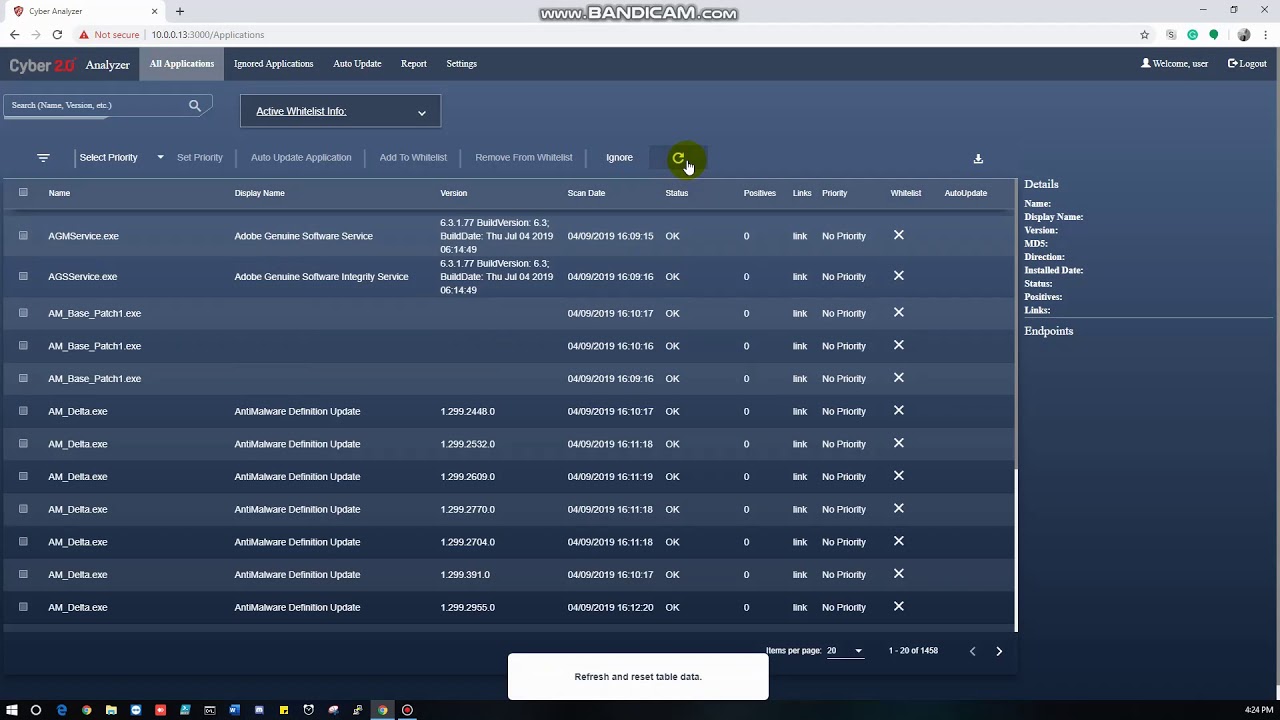Click whitelist X for AM_Delta.exe version 1.299.2448.0
Screen dimensions: 1280x720
coord(898,410)
